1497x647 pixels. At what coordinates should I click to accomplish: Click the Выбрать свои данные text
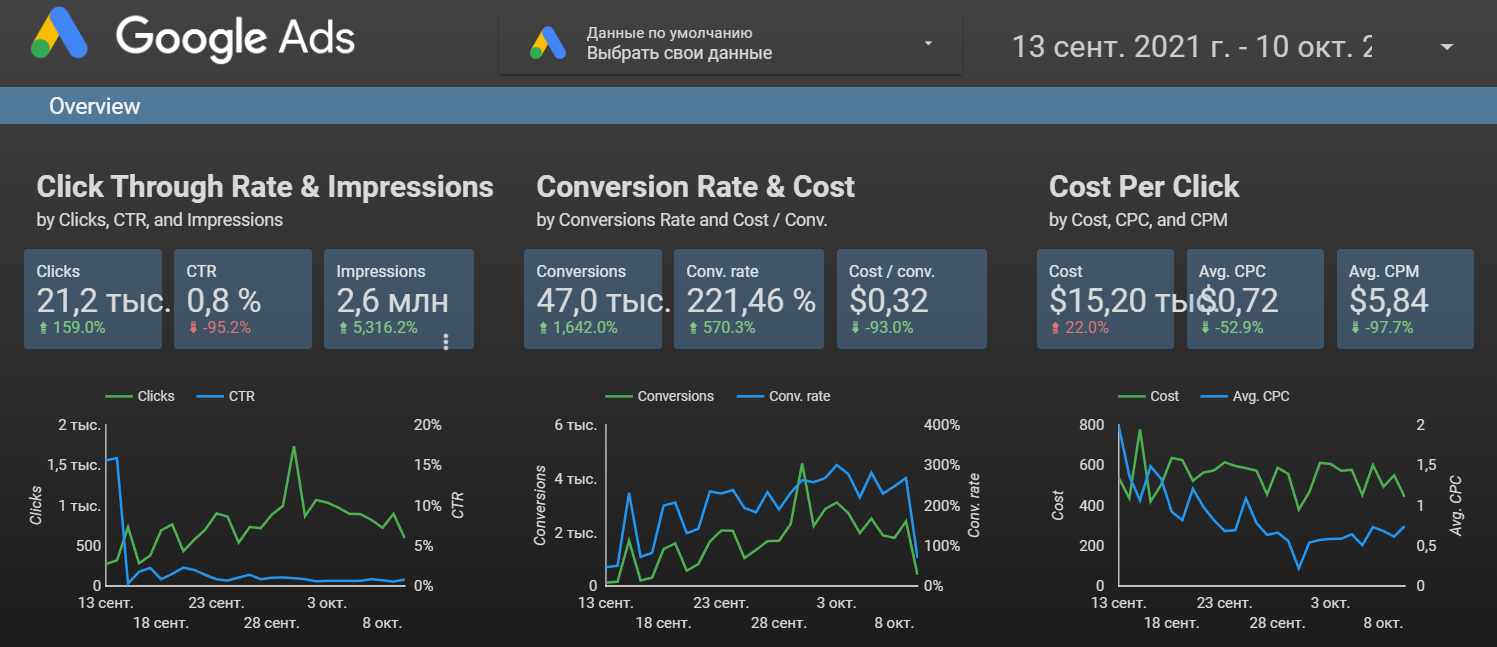point(679,53)
